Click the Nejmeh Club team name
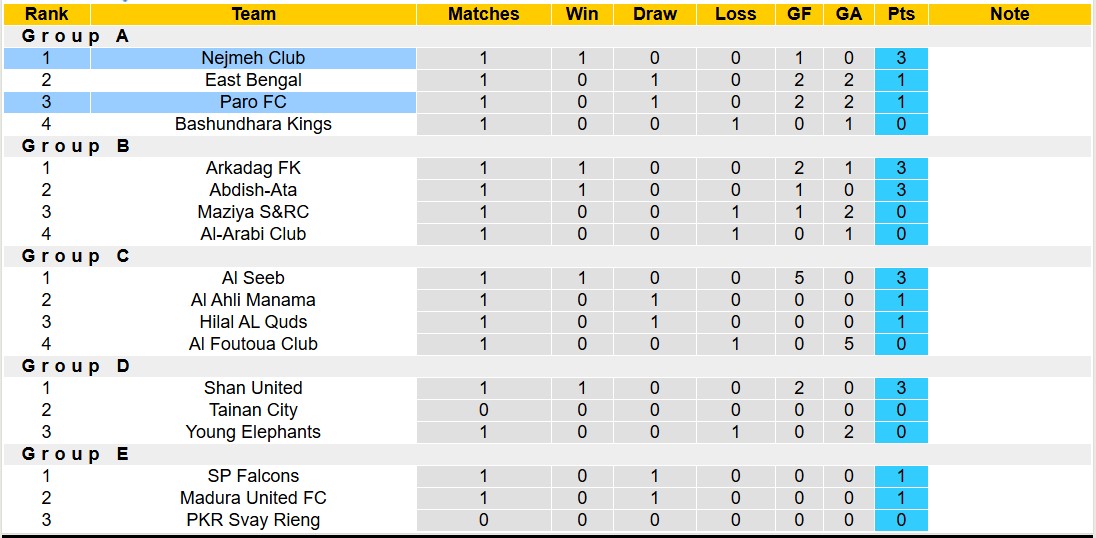 pyautogui.click(x=253, y=58)
